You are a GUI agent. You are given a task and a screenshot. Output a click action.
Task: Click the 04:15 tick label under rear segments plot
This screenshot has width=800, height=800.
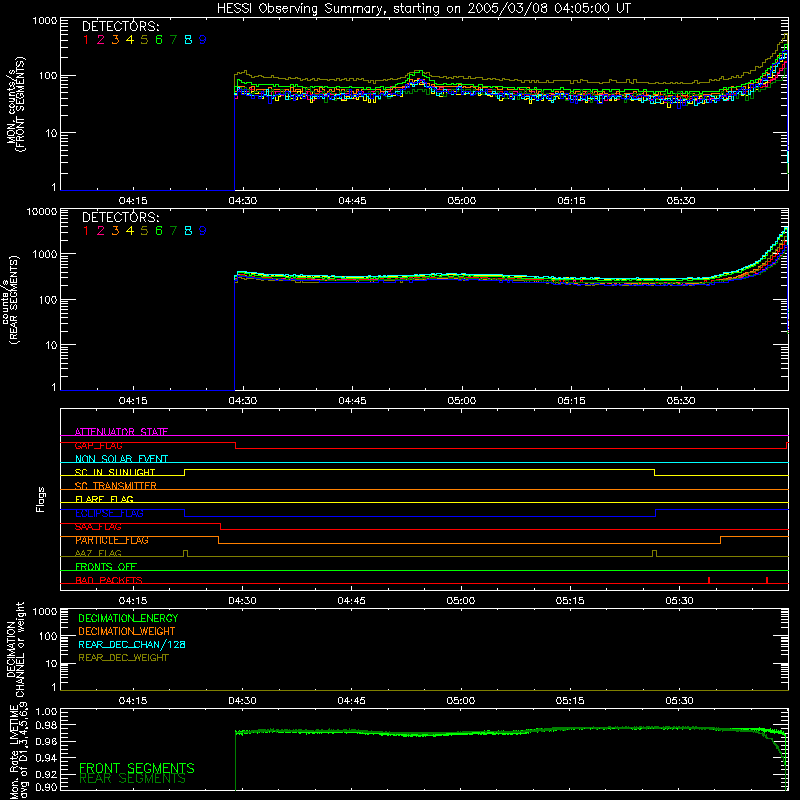(x=133, y=401)
